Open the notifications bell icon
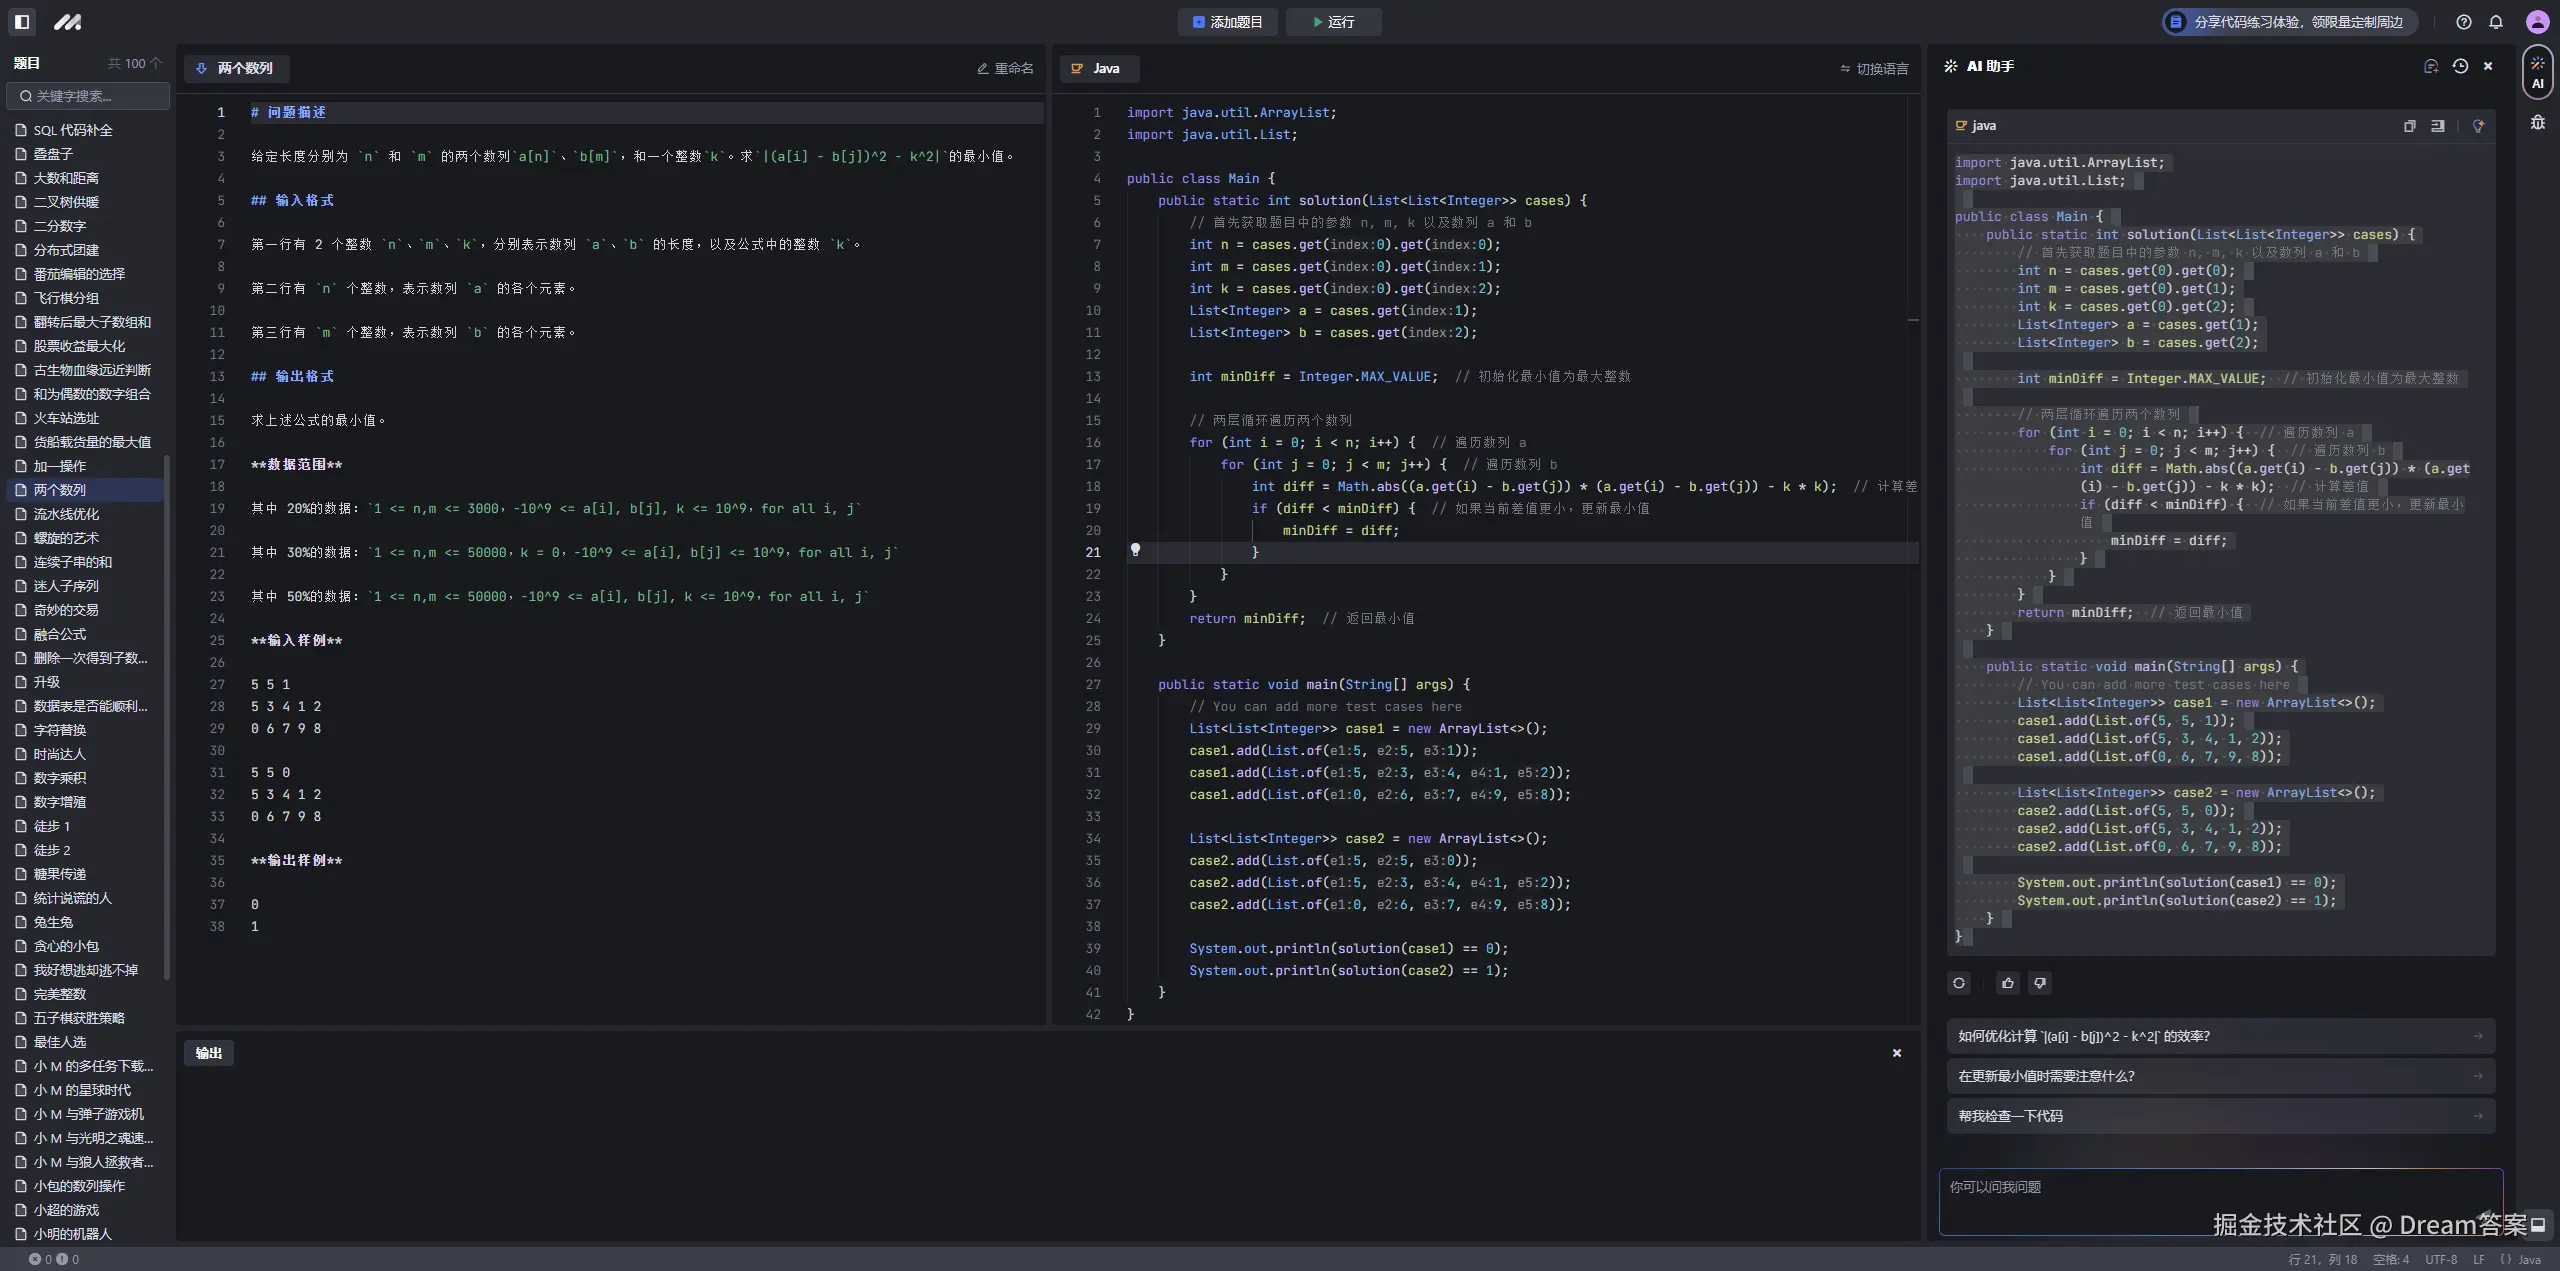This screenshot has height=1271, width=2560. 2496,22
